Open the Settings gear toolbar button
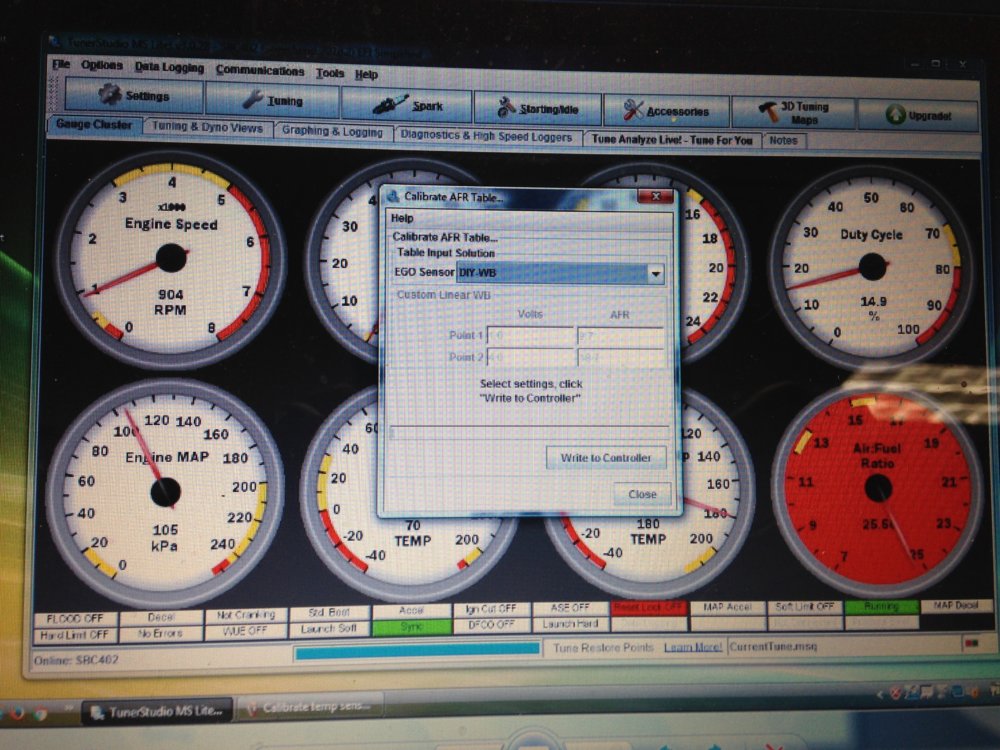 [135, 96]
